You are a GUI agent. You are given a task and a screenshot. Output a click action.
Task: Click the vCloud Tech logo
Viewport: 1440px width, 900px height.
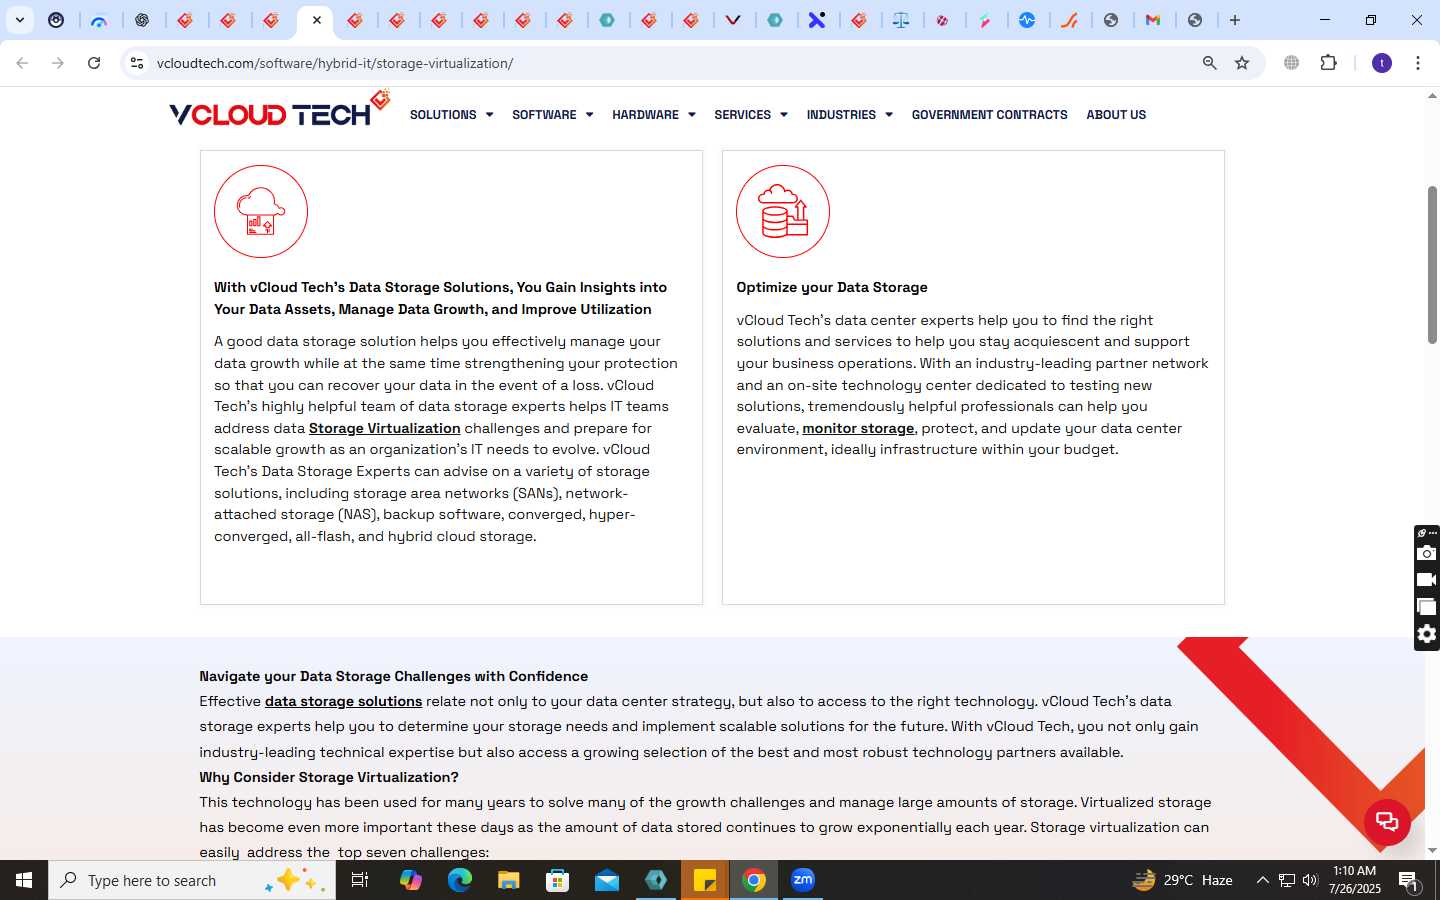(280, 109)
